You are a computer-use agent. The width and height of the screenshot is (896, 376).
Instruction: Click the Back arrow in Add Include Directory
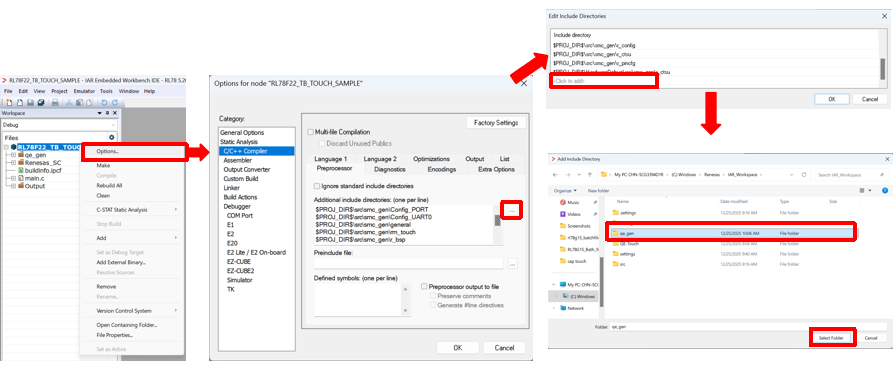pyautogui.click(x=555, y=174)
